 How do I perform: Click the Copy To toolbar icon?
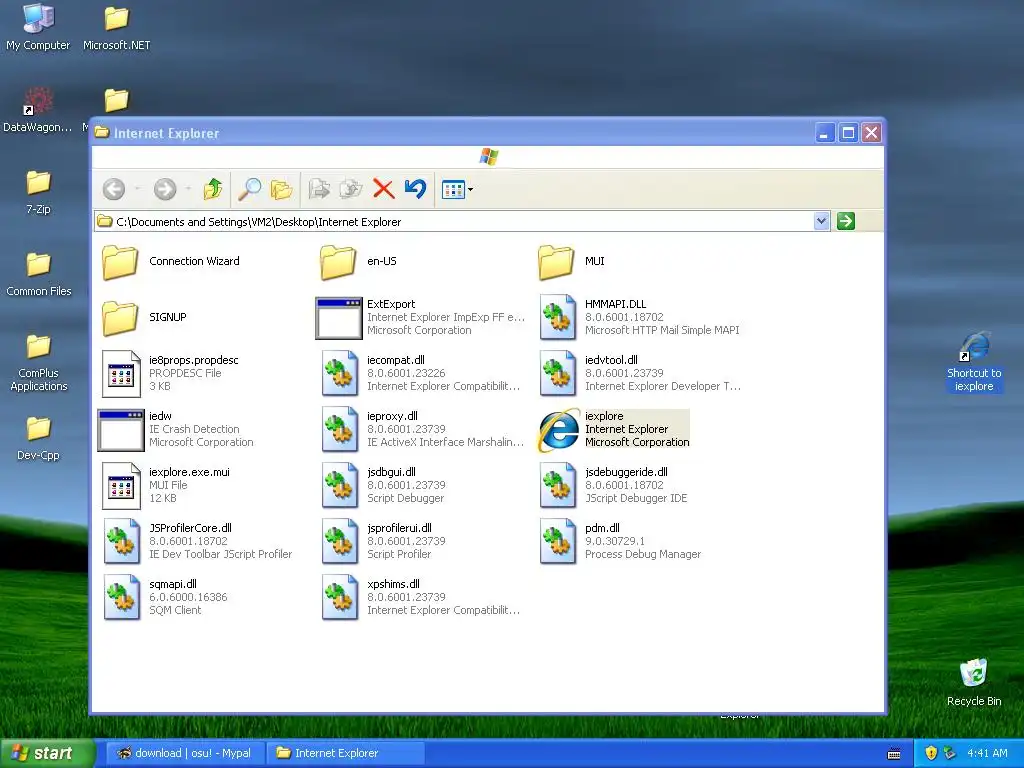[351, 189]
